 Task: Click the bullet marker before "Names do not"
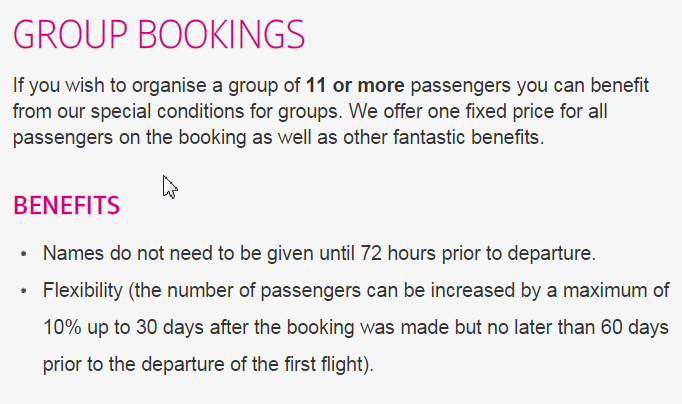[24, 254]
